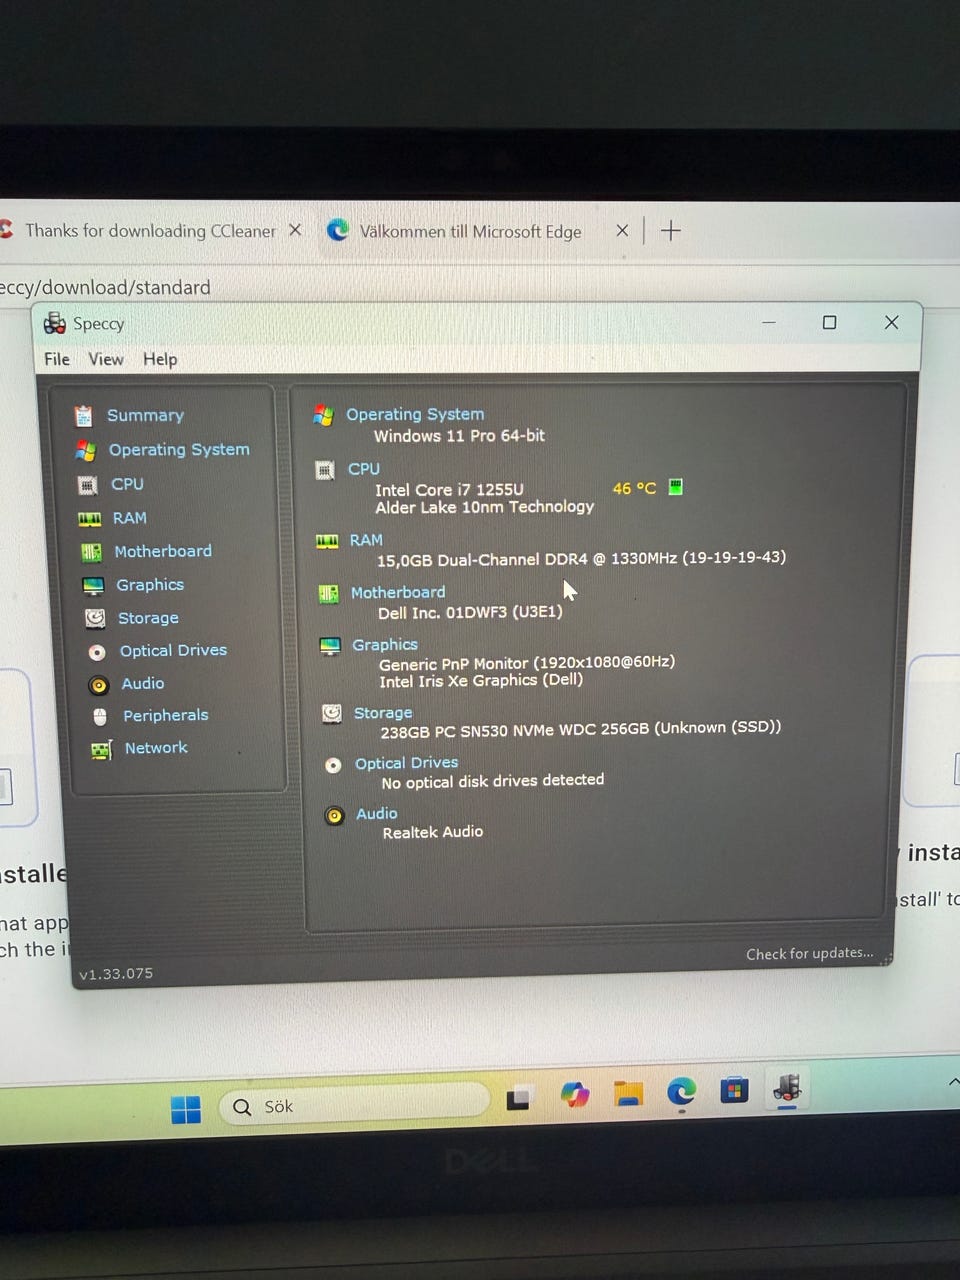Open the Help menu
The height and width of the screenshot is (1280, 960).
pyautogui.click(x=160, y=359)
